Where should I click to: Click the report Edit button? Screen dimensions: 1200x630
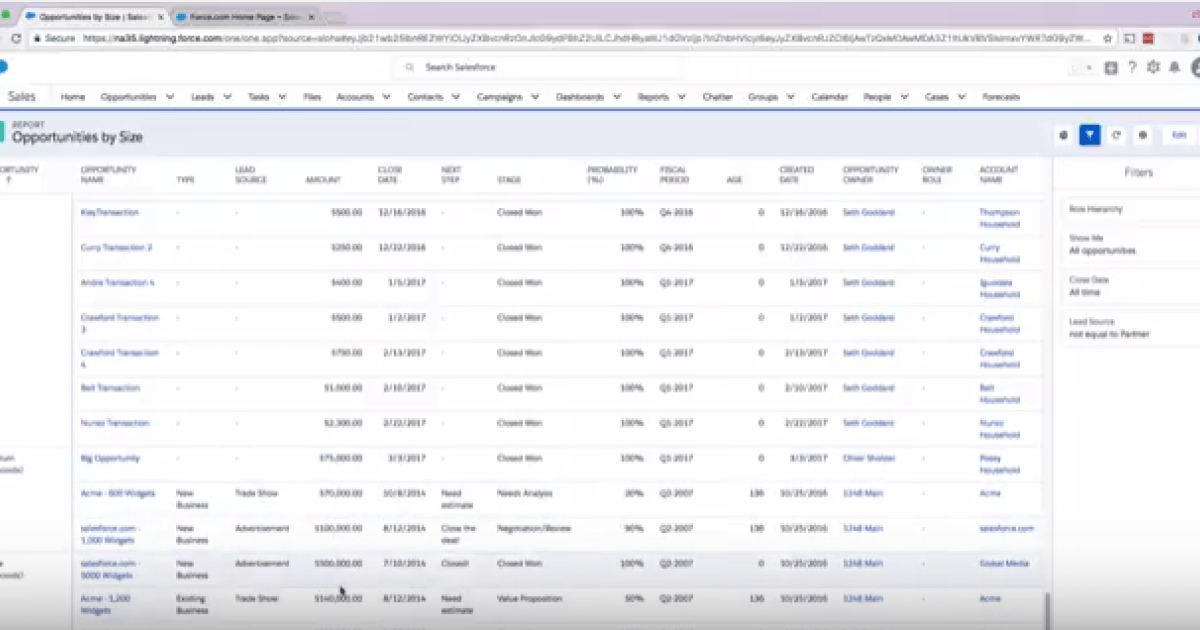(x=1179, y=135)
